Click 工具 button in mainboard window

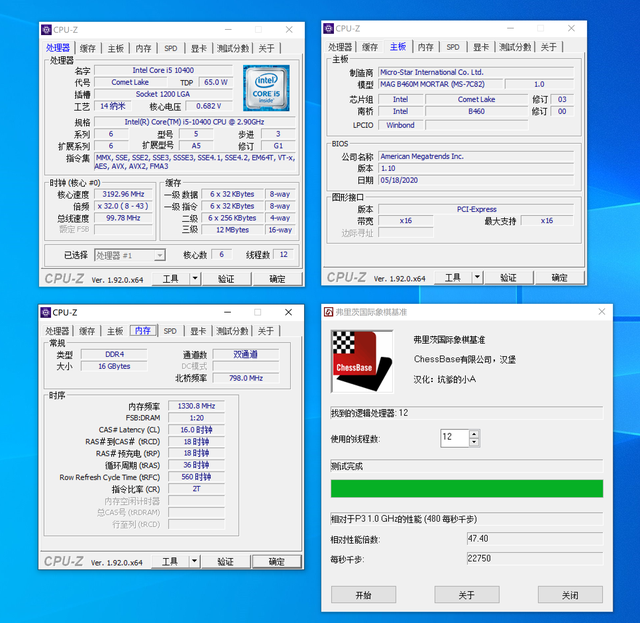click(453, 277)
